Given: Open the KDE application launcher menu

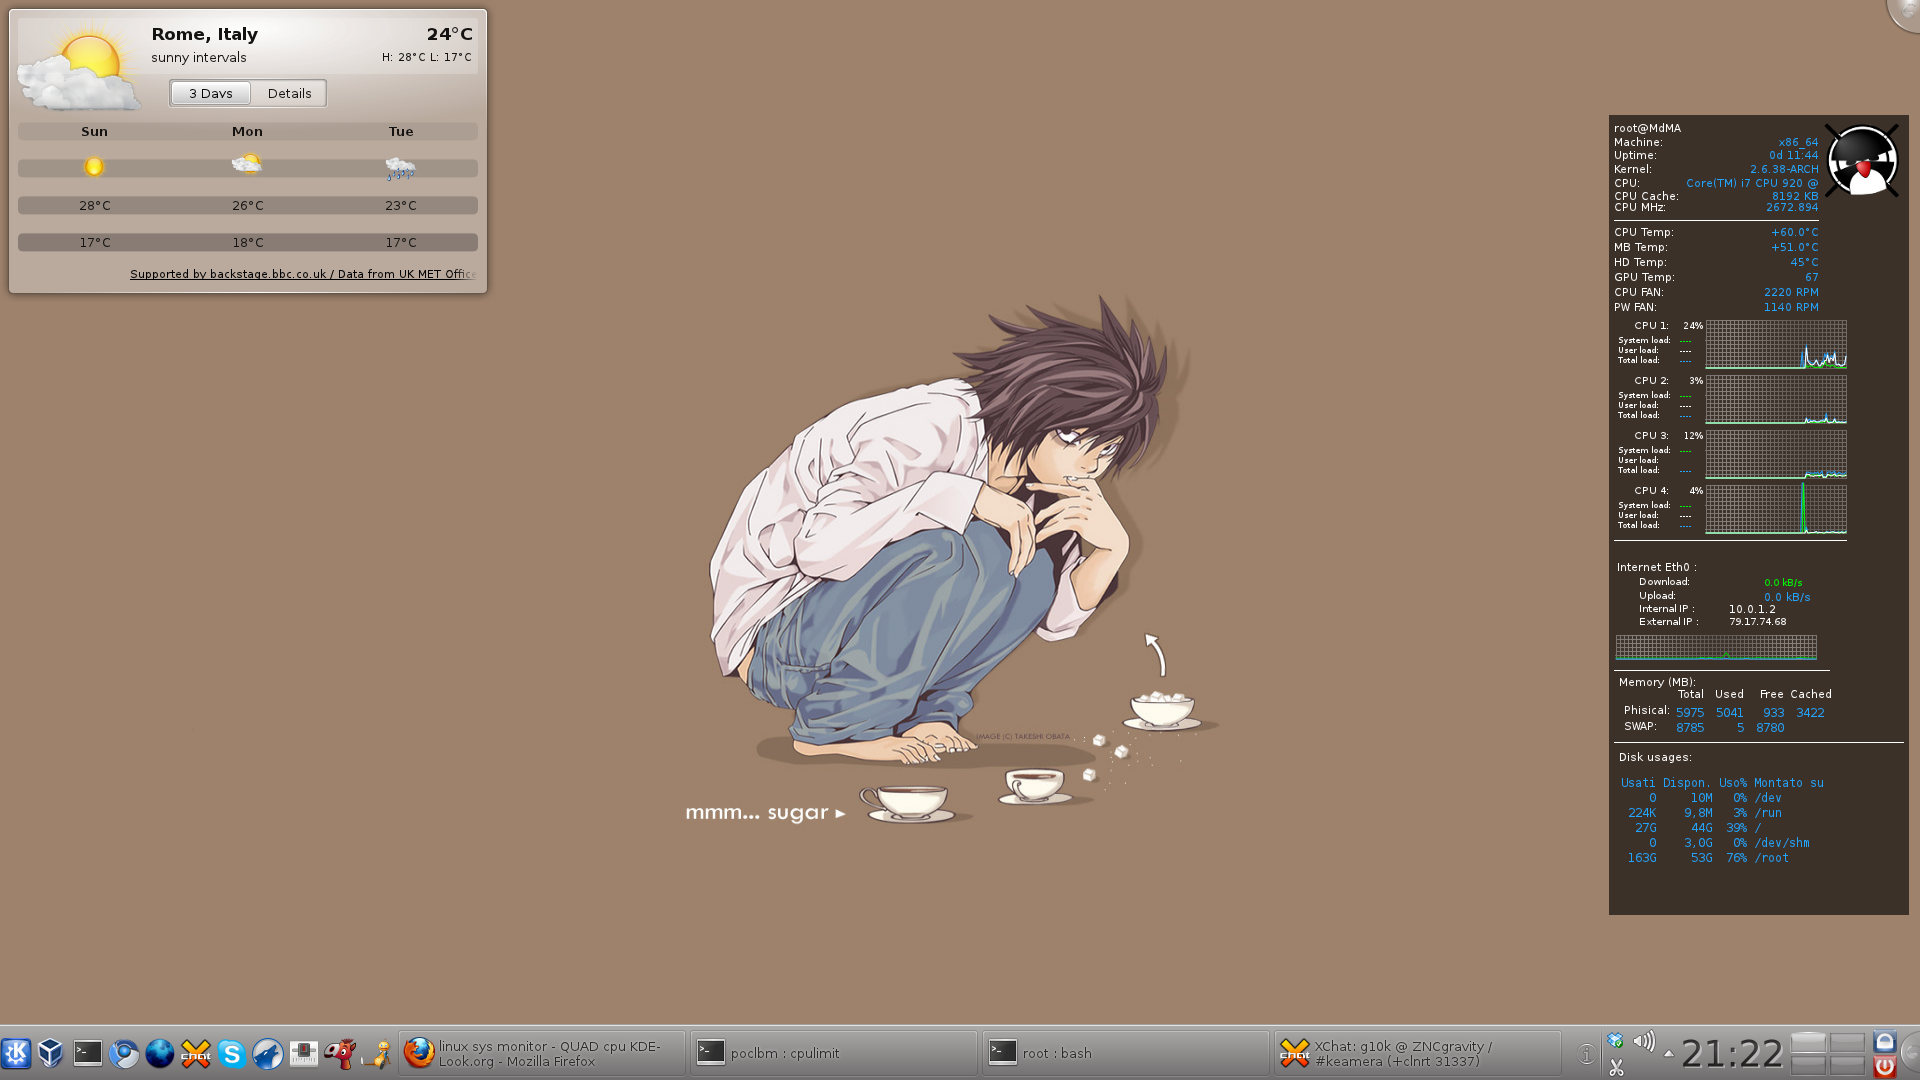Looking at the screenshot, I should click(16, 1053).
